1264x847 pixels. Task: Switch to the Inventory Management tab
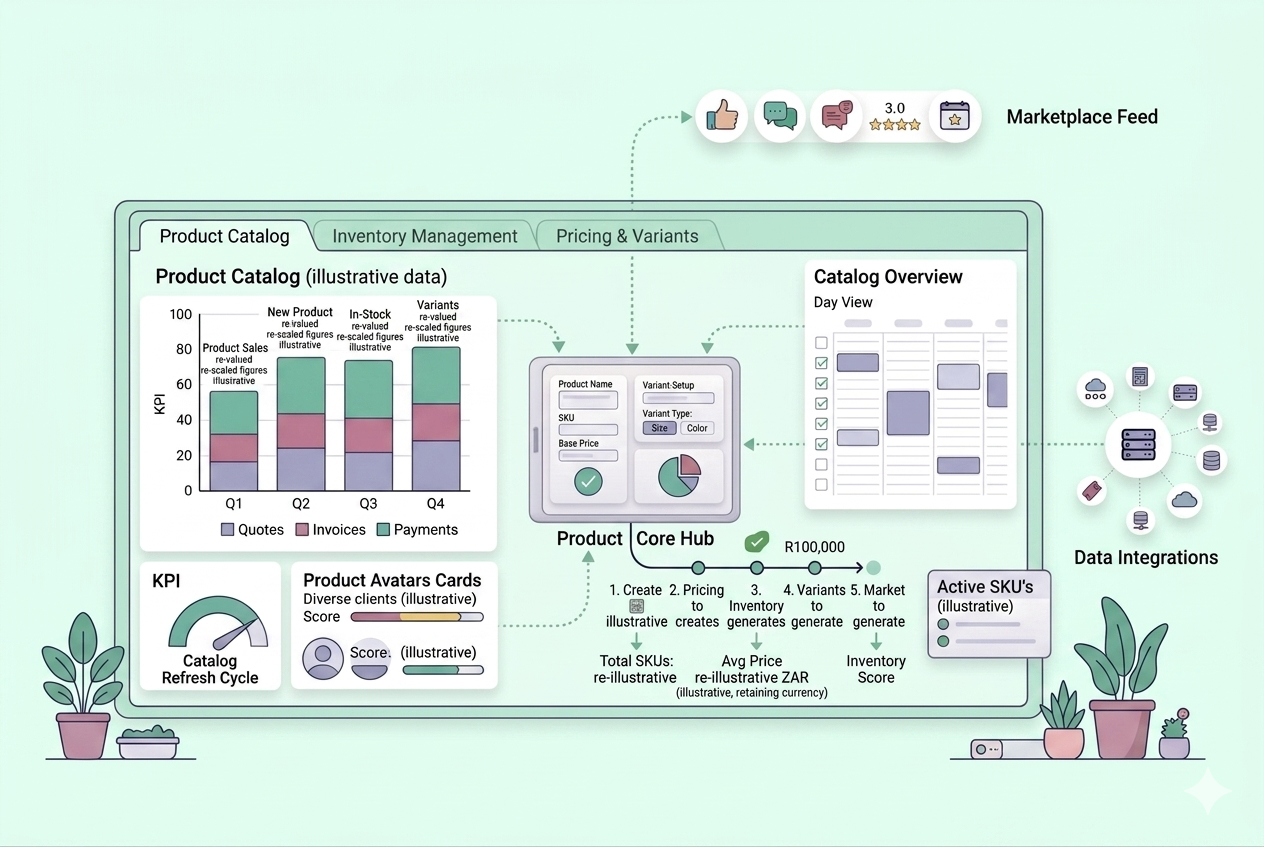pyautogui.click(x=424, y=236)
